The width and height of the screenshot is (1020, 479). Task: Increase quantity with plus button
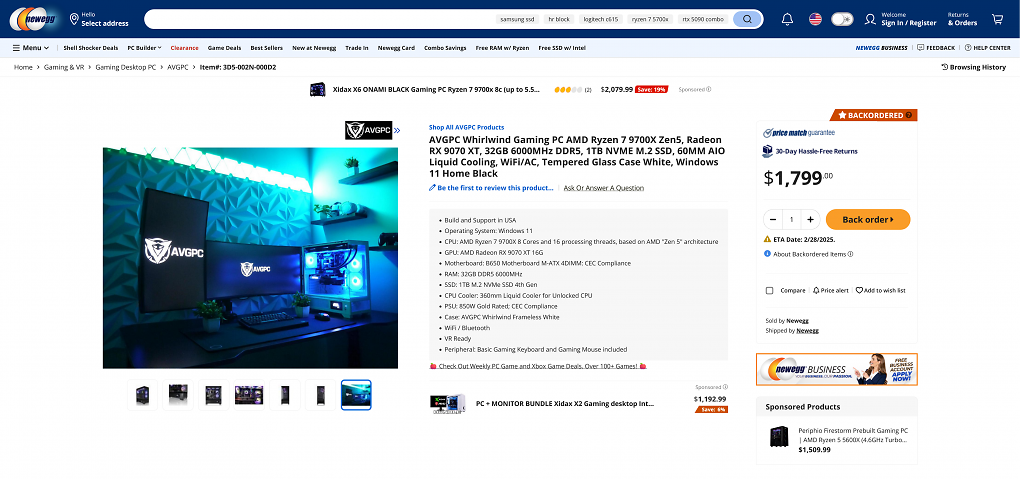click(811, 219)
